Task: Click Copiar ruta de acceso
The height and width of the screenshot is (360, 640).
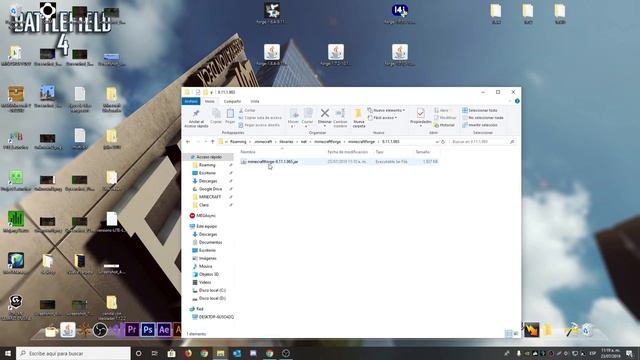Action: pos(260,118)
